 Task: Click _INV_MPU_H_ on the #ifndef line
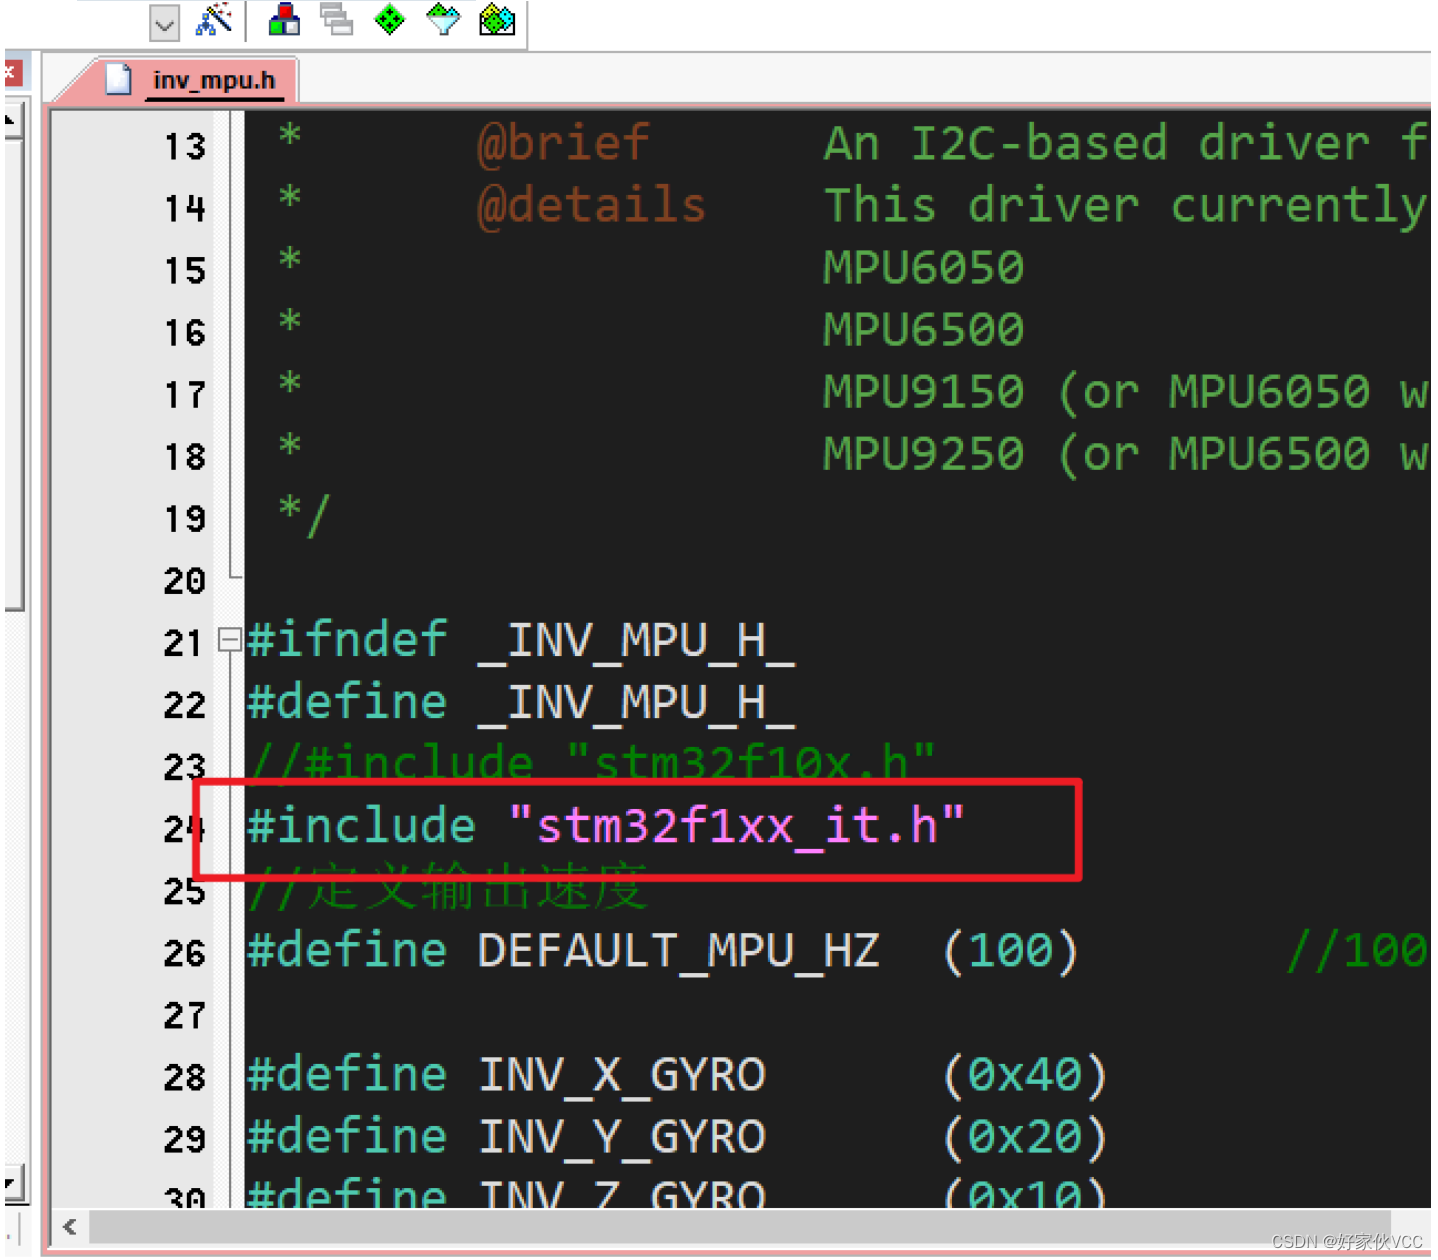tap(637, 641)
